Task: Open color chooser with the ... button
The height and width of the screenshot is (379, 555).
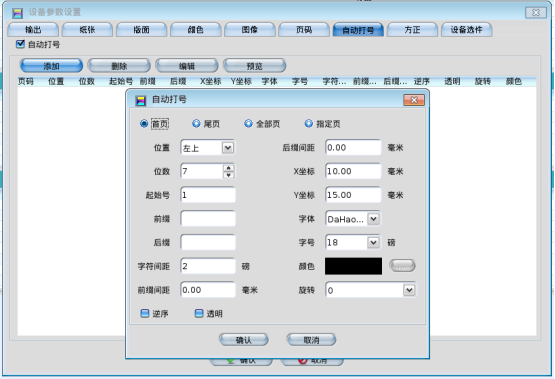Action: 402,265
